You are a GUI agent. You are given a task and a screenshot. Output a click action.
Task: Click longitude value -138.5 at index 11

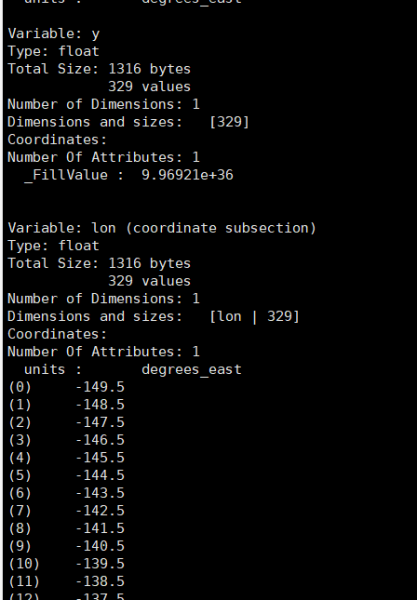100,582
